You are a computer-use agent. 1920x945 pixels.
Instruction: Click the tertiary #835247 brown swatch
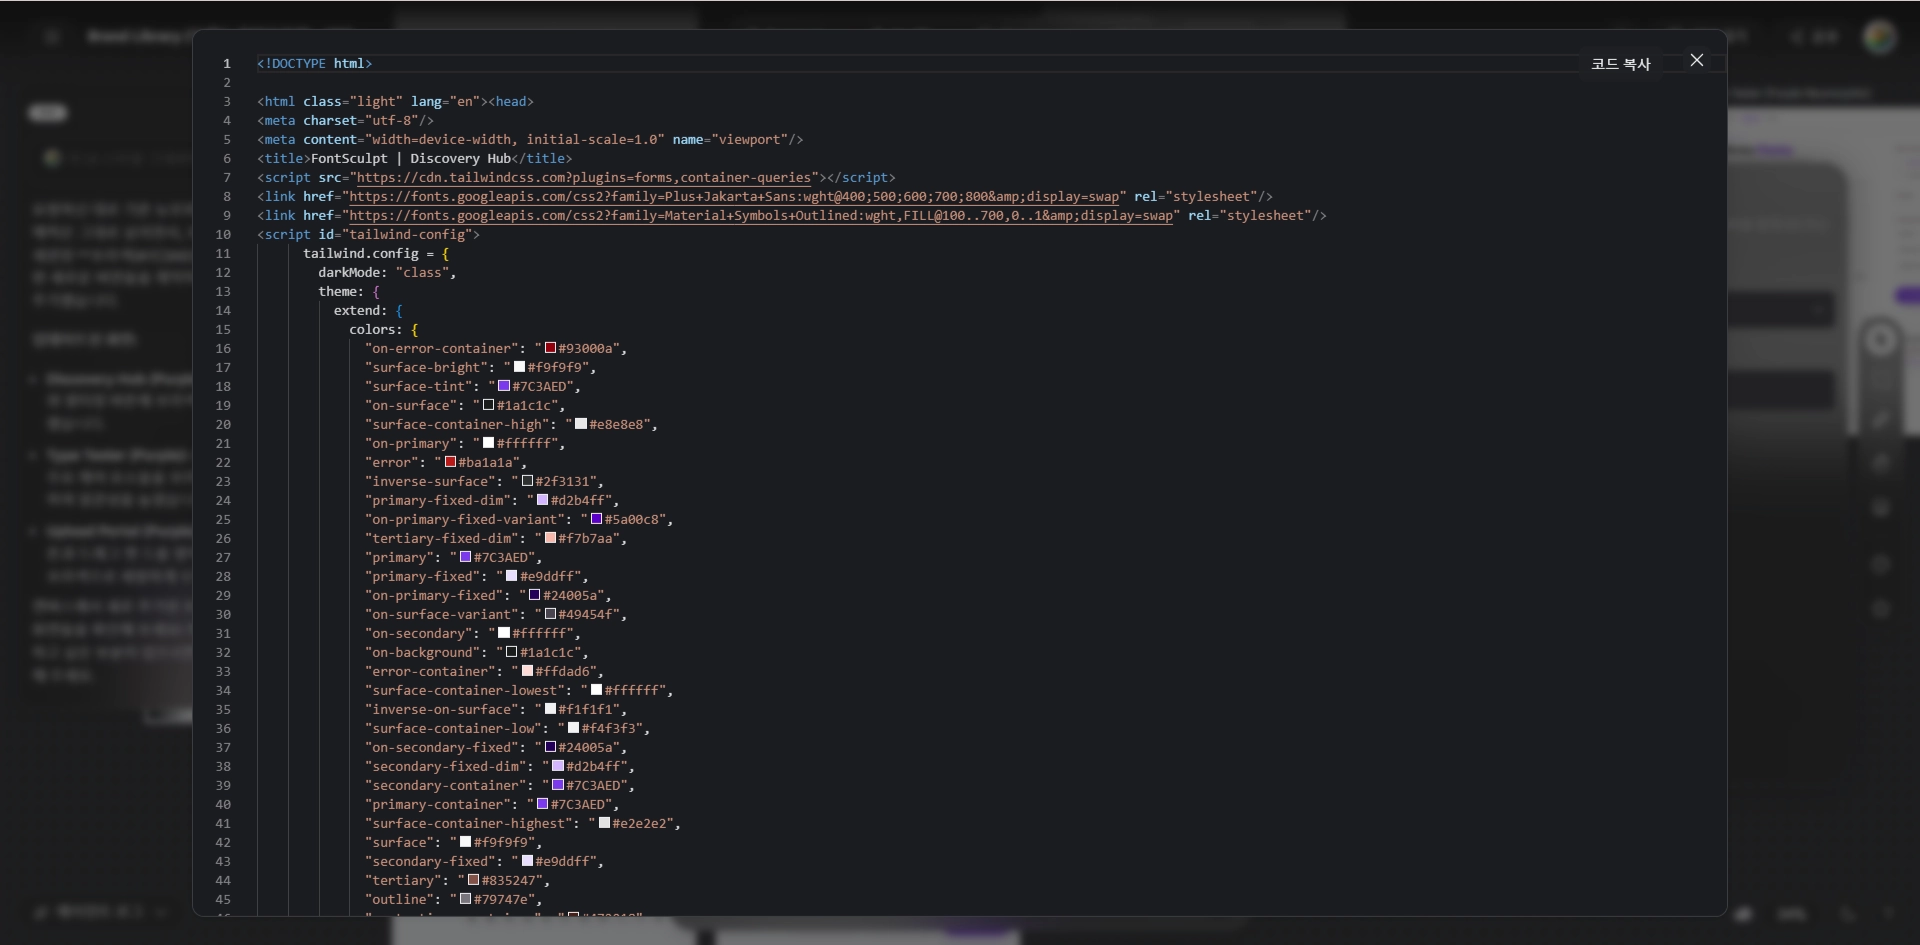473,881
